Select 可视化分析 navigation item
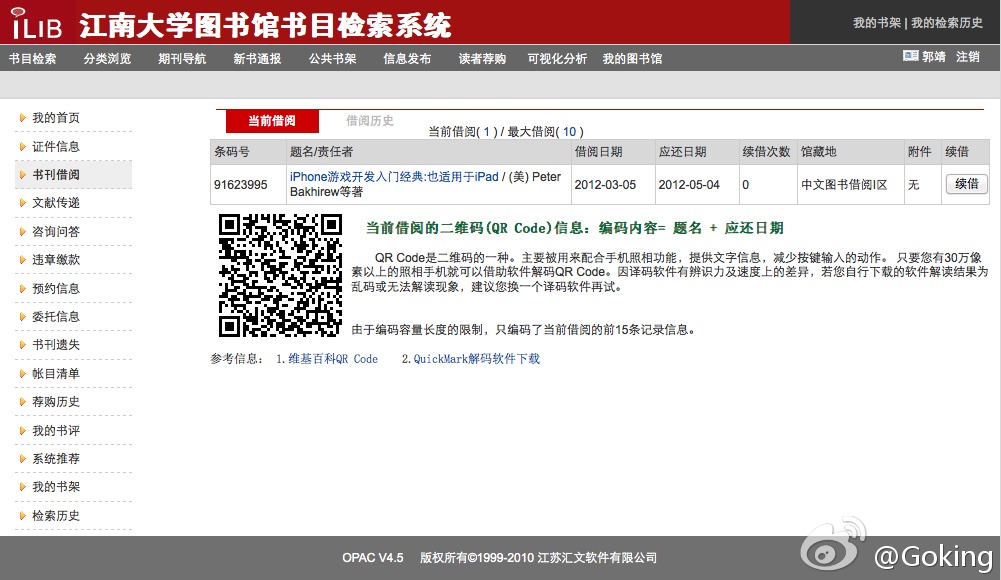 point(557,59)
